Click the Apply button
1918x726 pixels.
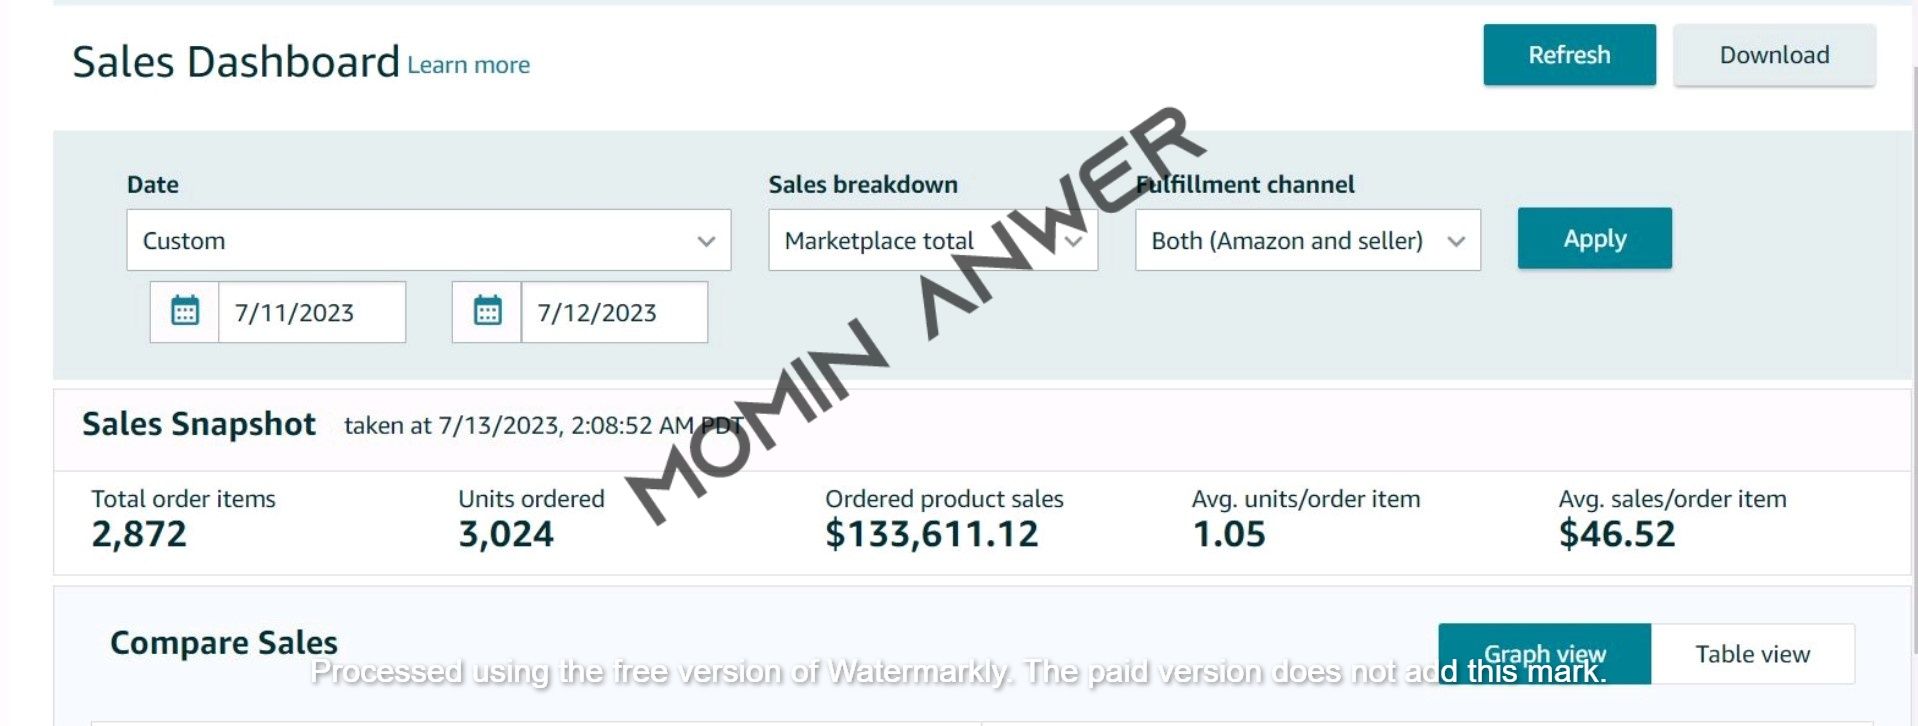tap(1594, 238)
